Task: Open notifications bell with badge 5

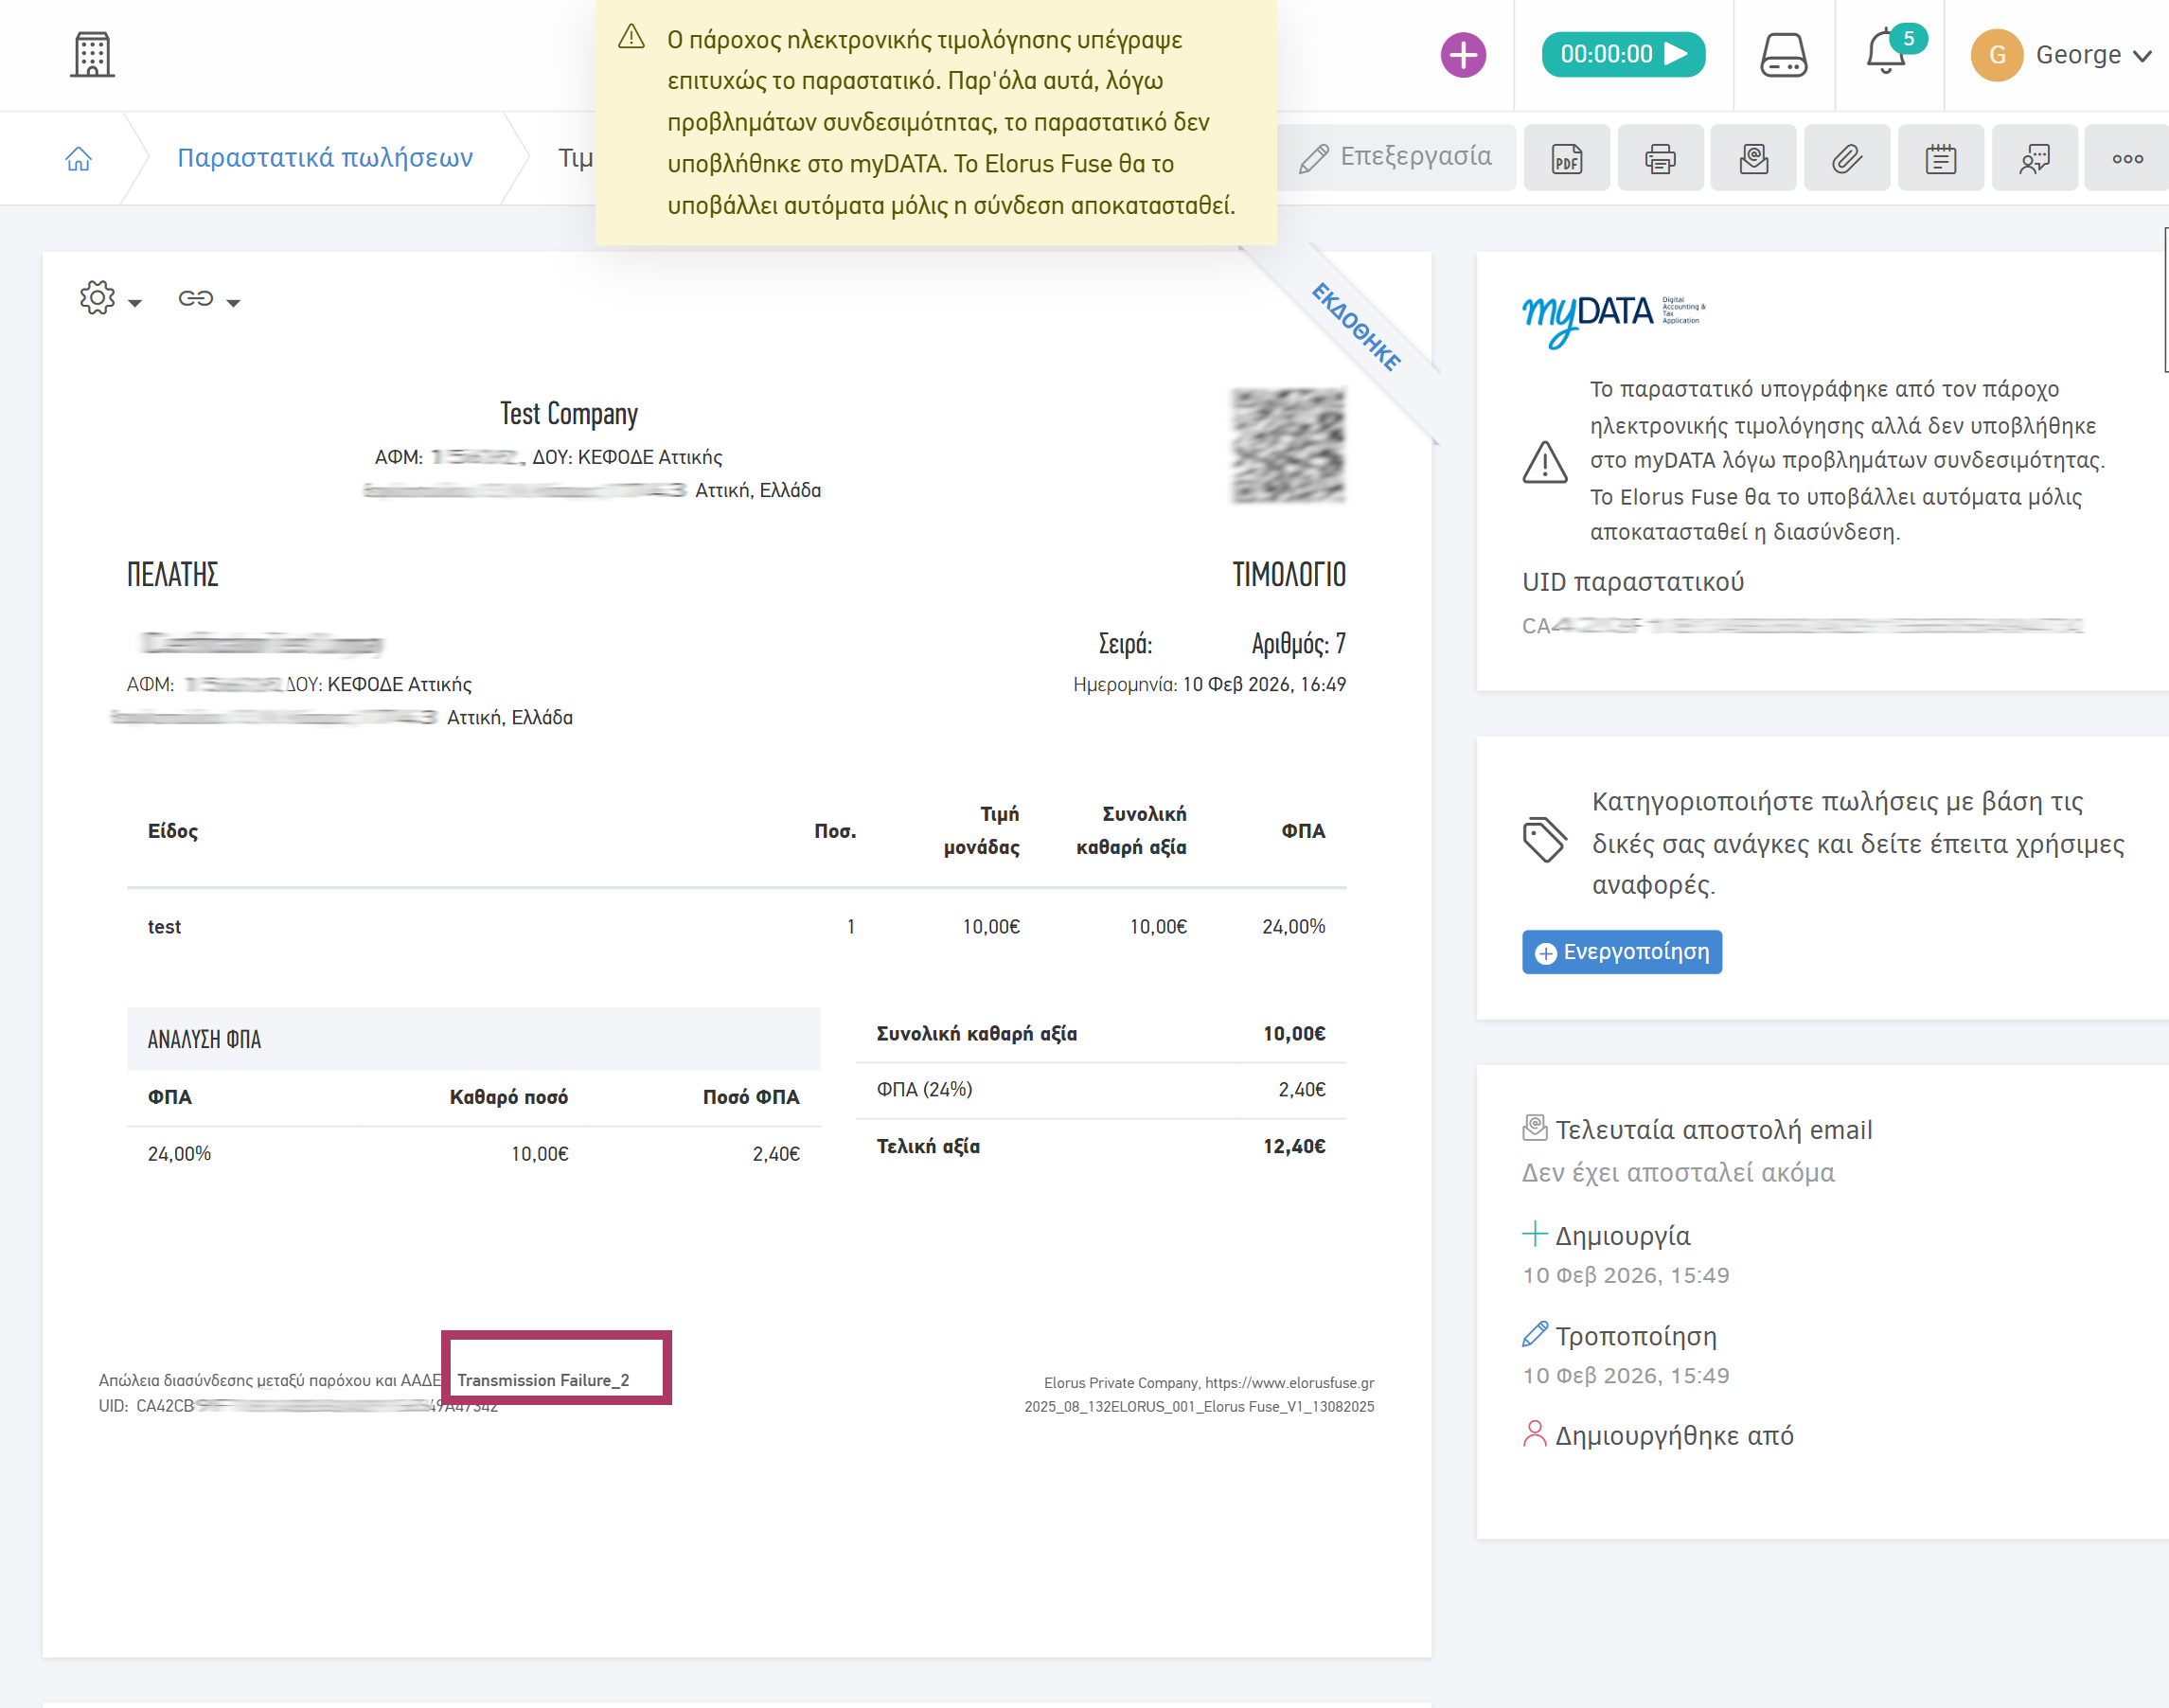Action: tap(1888, 52)
